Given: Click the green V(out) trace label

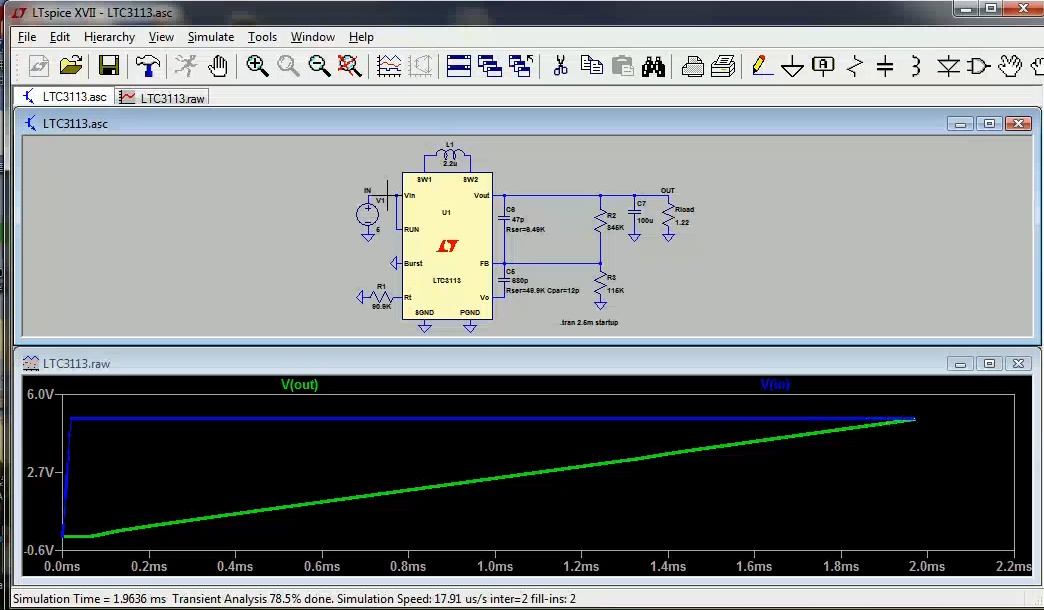Looking at the screenshot, I should coord(300,384).
